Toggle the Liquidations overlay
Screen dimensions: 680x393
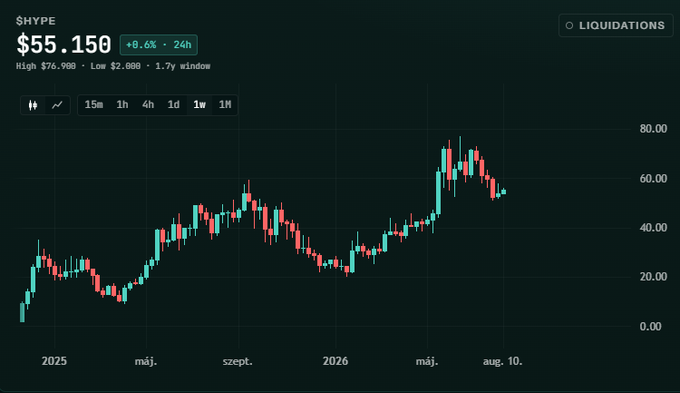click(616, 26)
